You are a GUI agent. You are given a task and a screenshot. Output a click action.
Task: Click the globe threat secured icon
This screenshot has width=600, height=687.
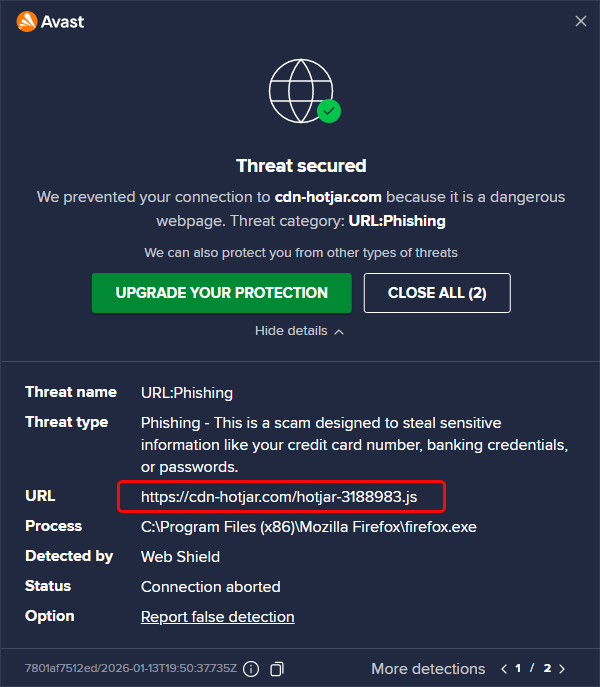[300, 92]
